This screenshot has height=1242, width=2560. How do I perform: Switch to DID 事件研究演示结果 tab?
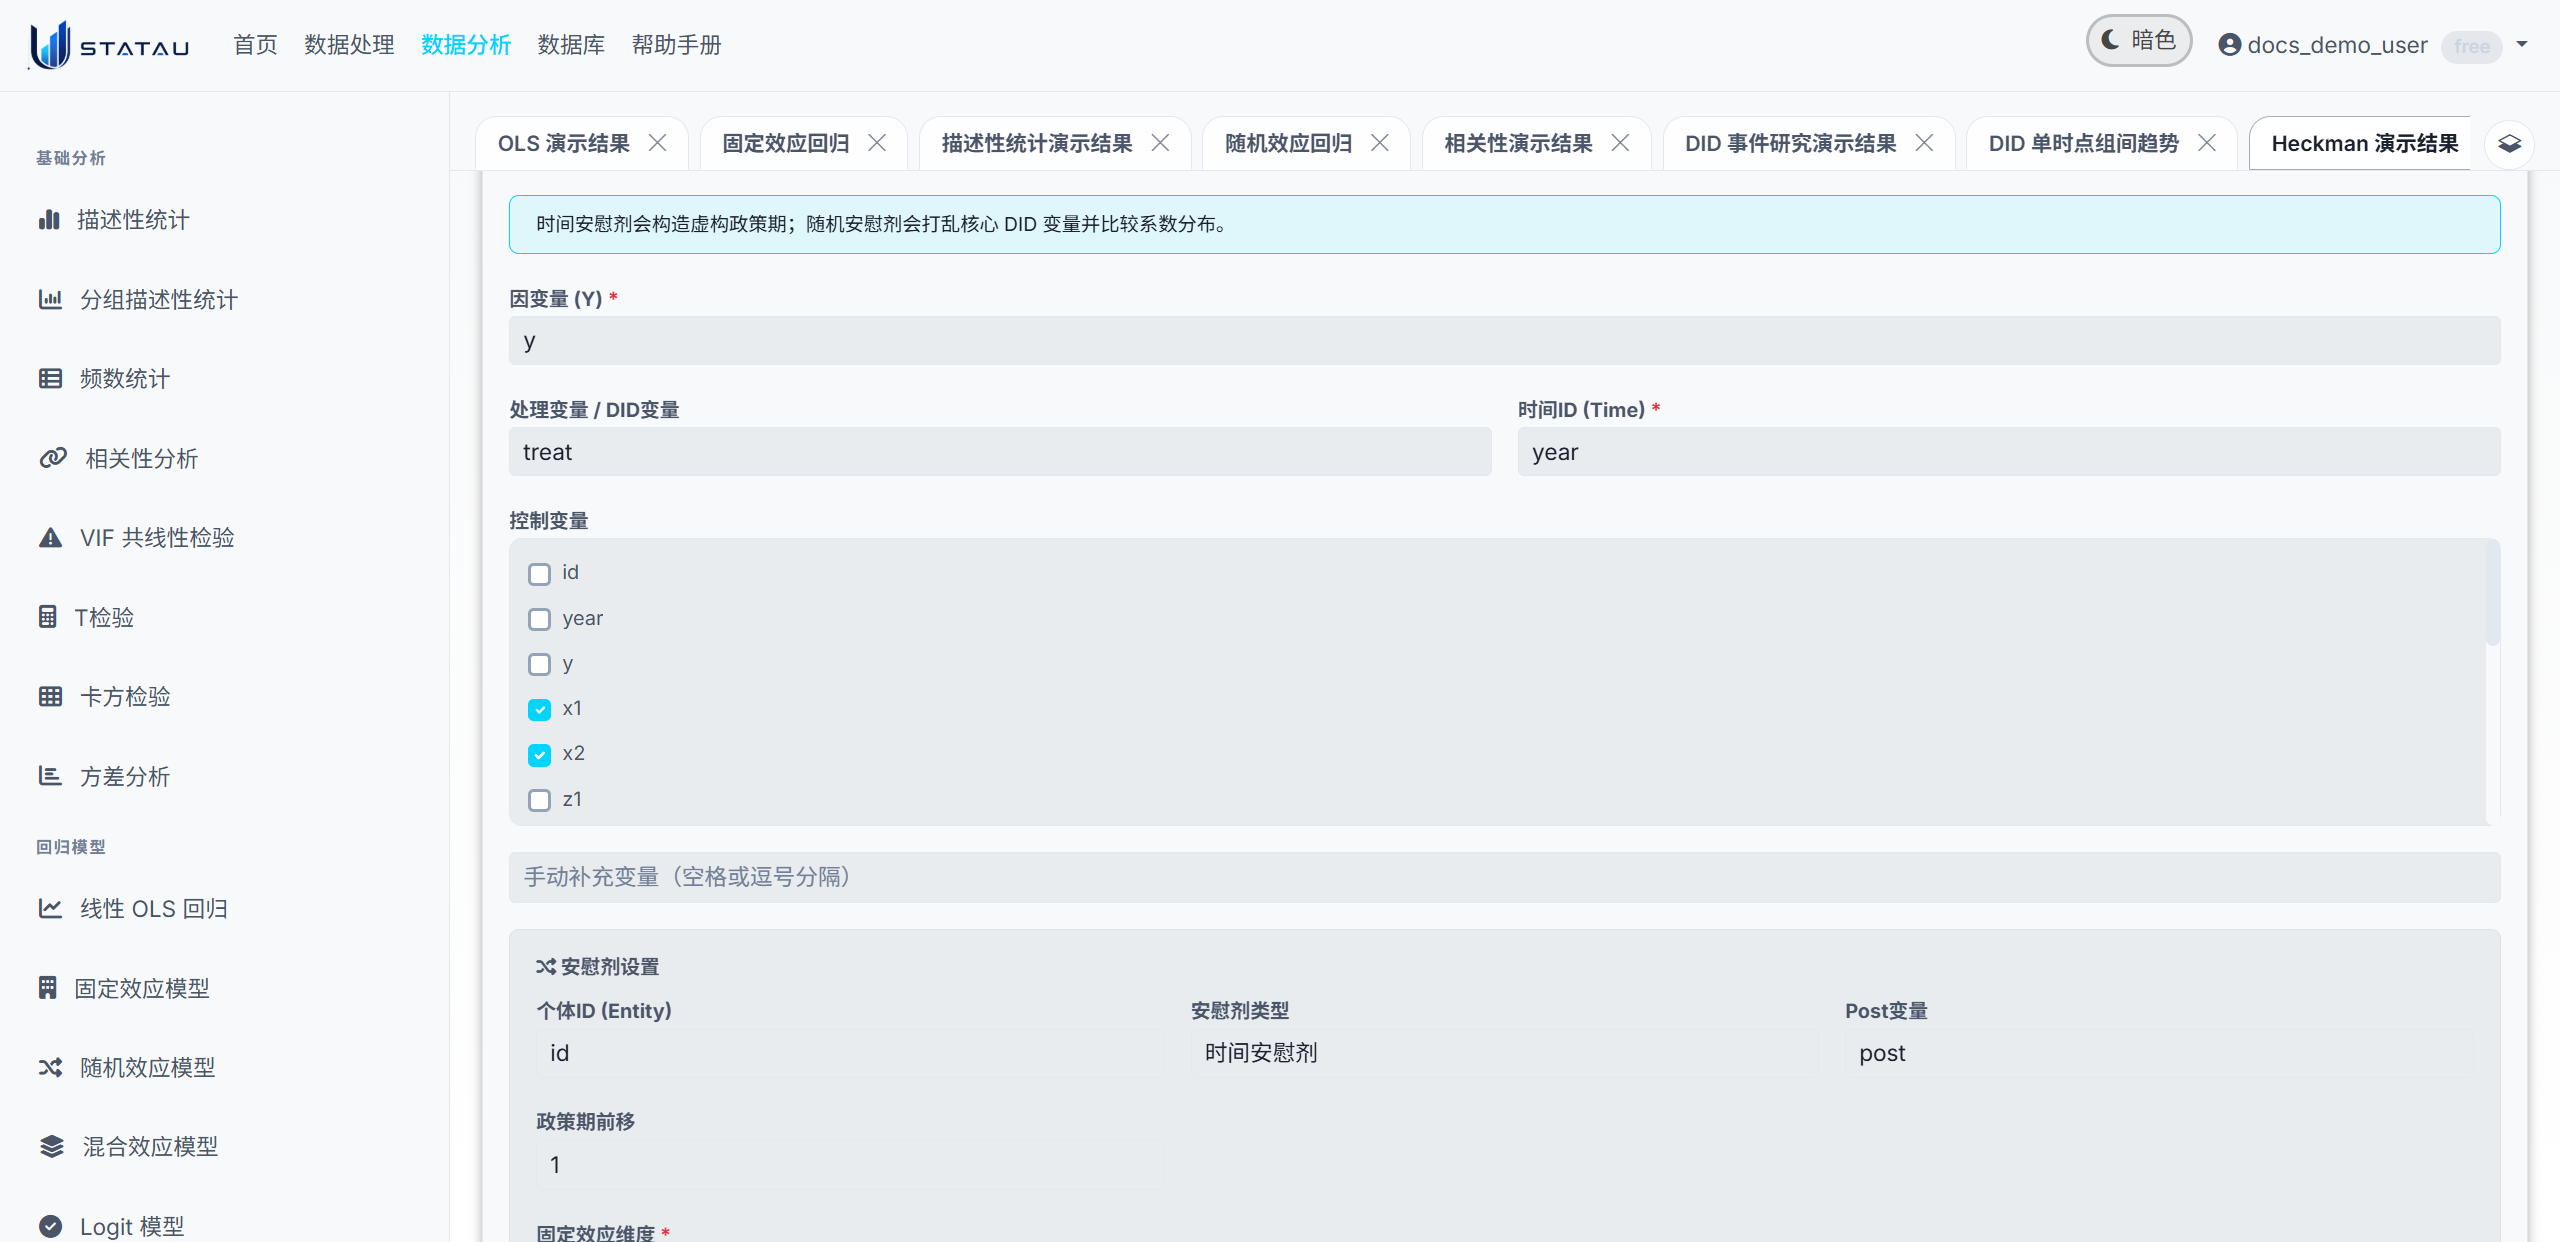pos(1791,143)
